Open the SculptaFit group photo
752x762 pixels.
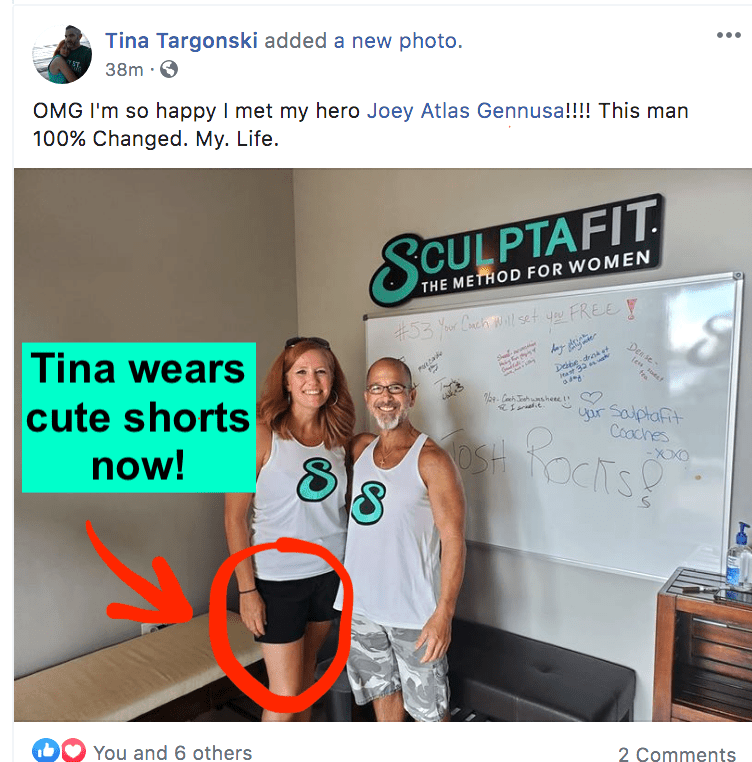pos(383,445)
